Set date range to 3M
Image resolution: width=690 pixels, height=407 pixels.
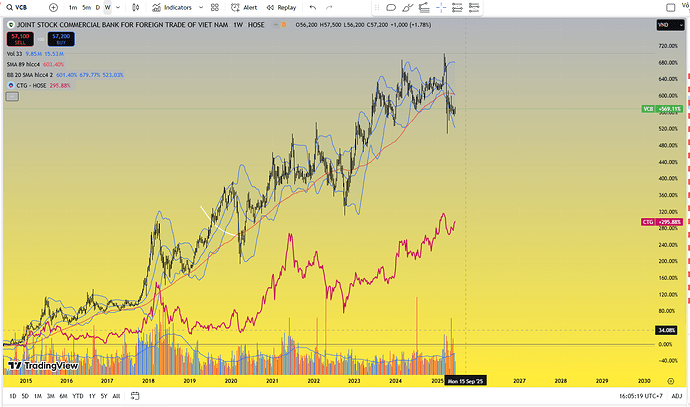51,396
